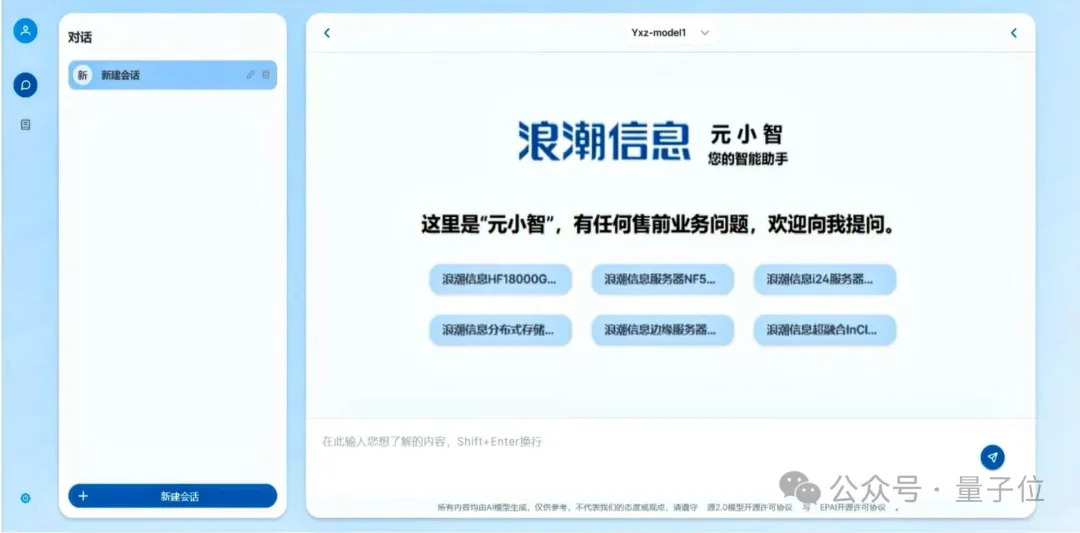Click the chevron at top-right of chat panel

point(1013,33)
